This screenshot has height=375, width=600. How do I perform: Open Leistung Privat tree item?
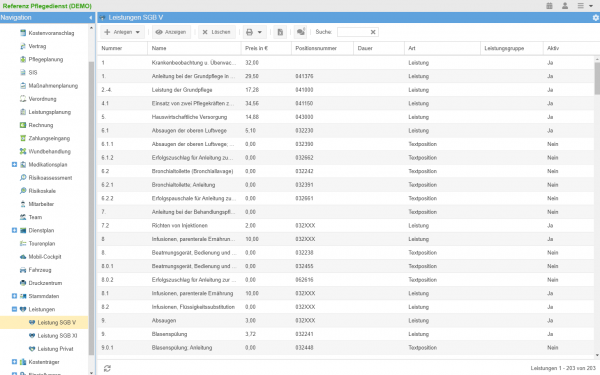pos(51,349)
